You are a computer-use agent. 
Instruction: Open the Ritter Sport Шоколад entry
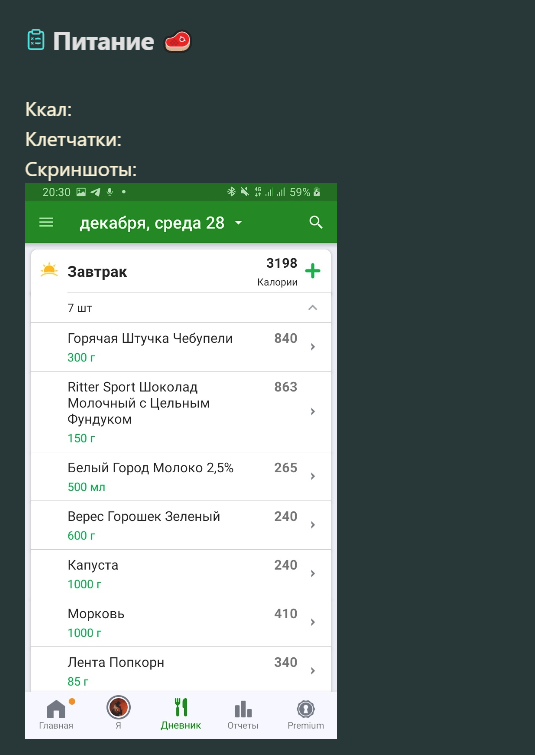tap(181, 412)
